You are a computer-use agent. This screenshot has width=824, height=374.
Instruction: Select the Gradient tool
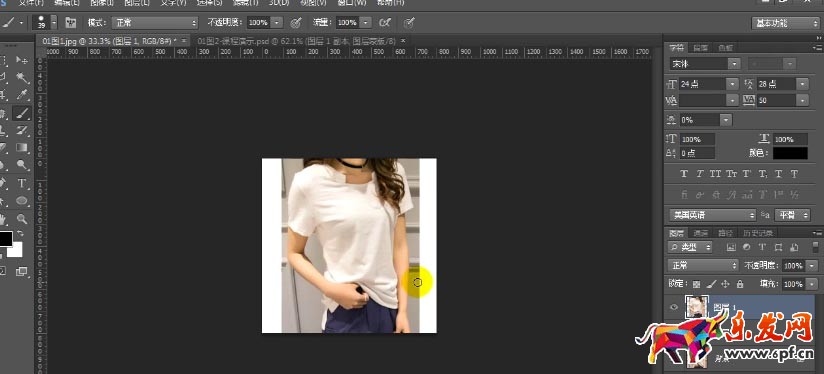point(22,148)
